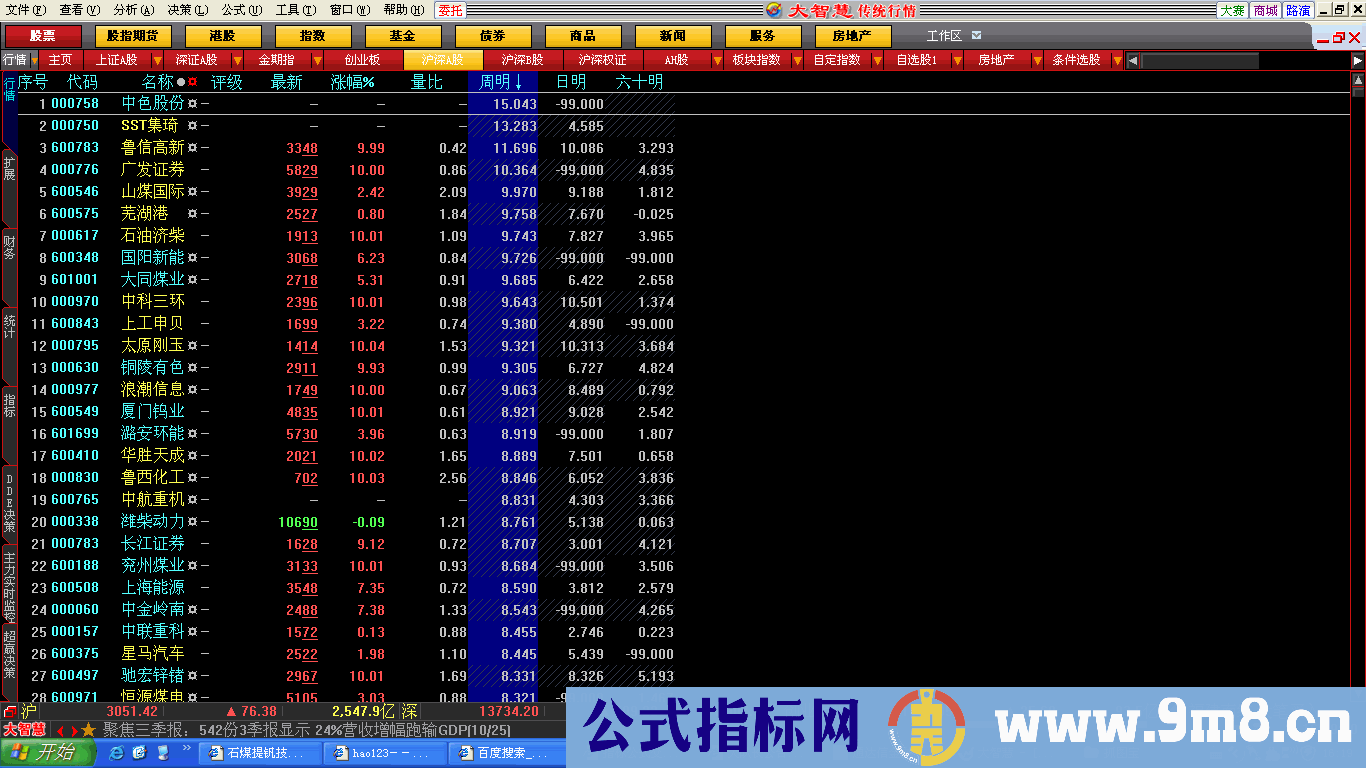Switch to the 创业板 tab
The image size is (1366, 768).
click(362, 60)
